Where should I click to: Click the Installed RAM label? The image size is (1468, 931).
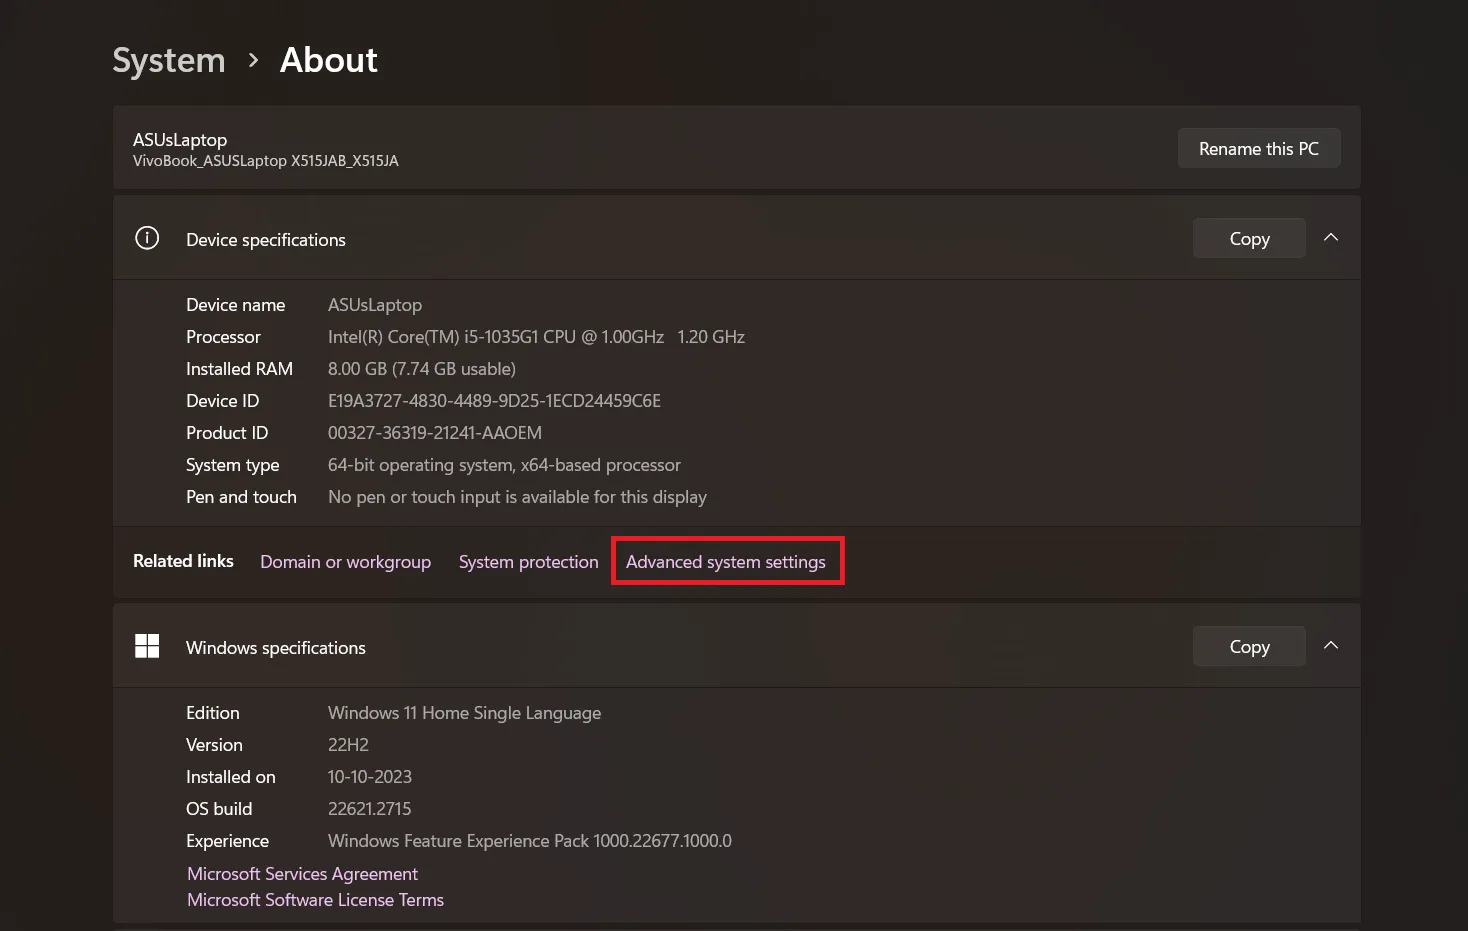(239, 369)
